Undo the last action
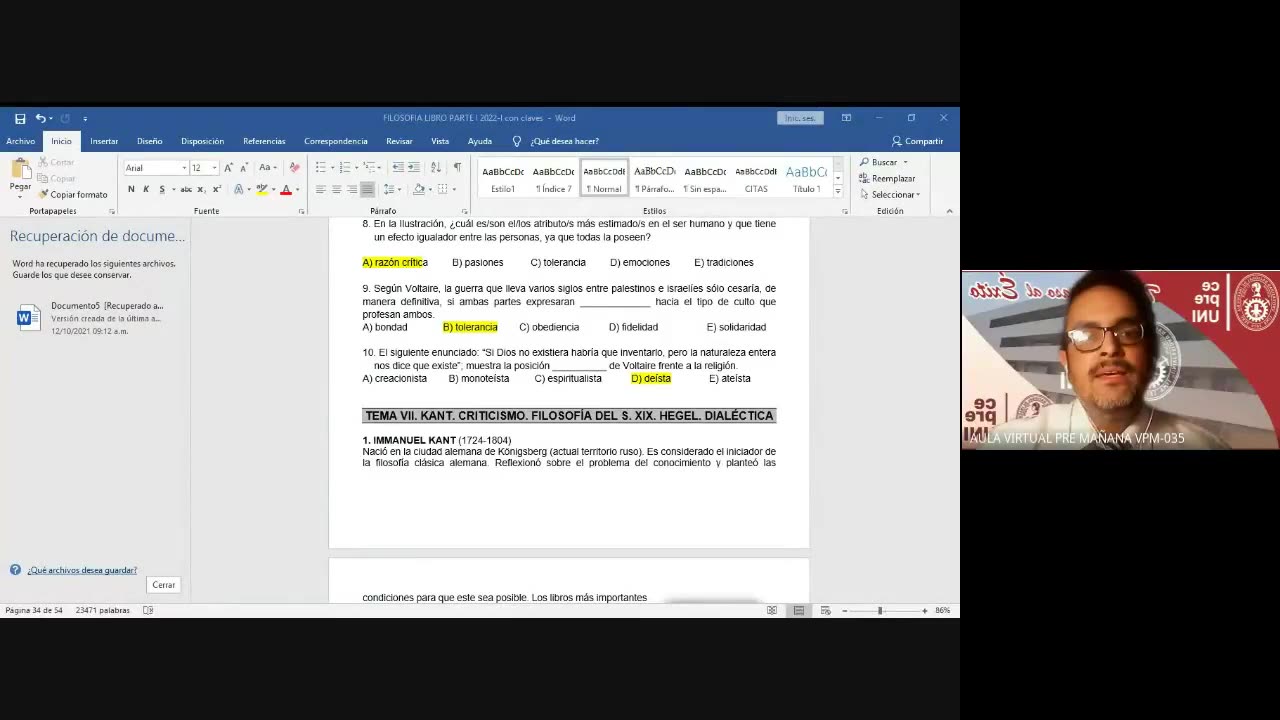 pyautogui.click(x=40, y=118)
